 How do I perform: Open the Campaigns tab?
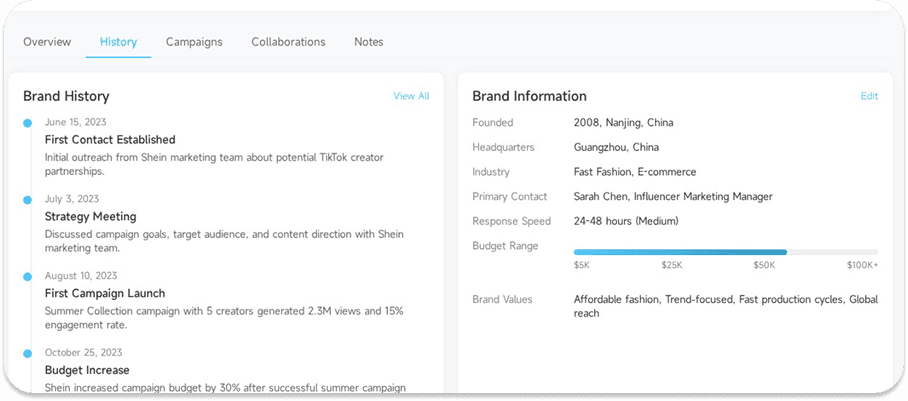click(x=194, y=42)
